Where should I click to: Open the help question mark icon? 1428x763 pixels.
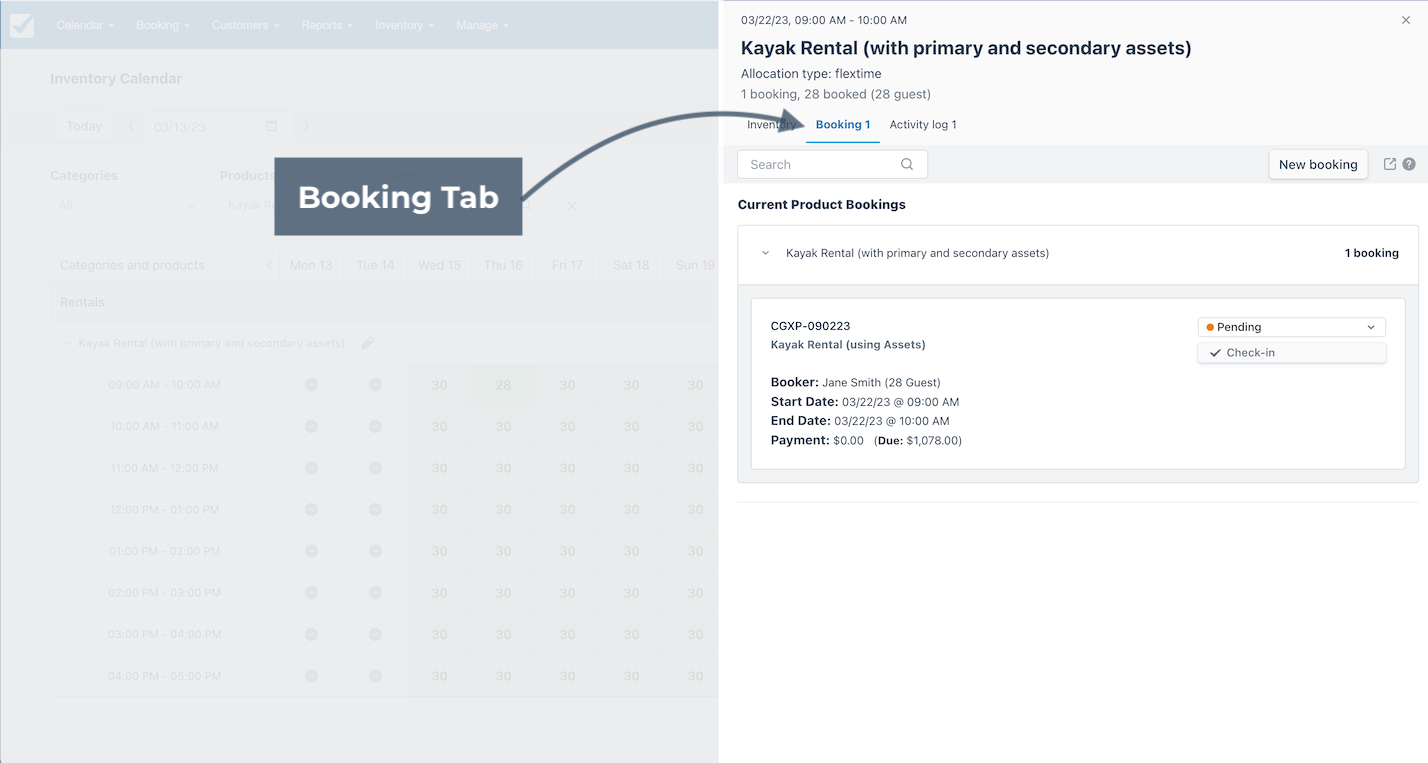[1409, 164]
